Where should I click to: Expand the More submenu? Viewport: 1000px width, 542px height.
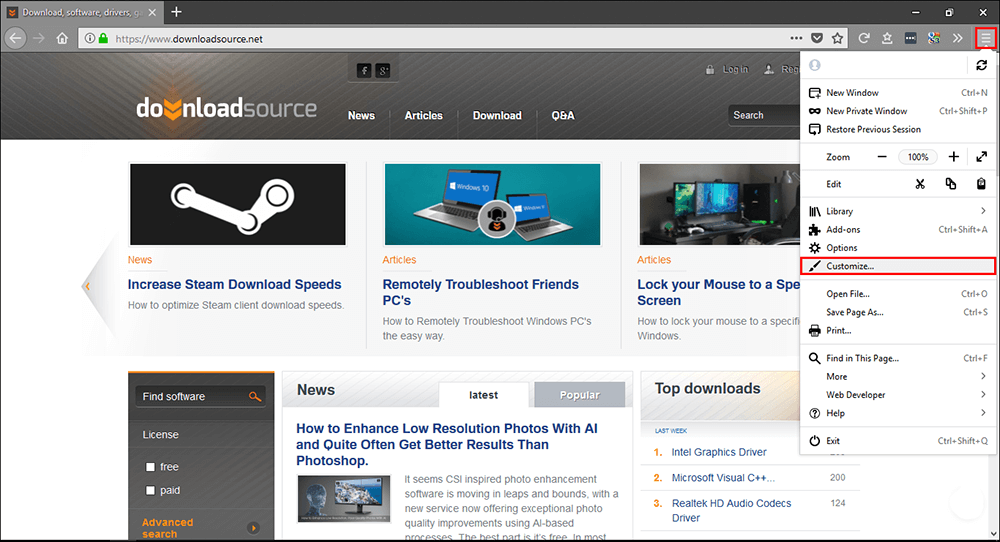coord(897,376)
